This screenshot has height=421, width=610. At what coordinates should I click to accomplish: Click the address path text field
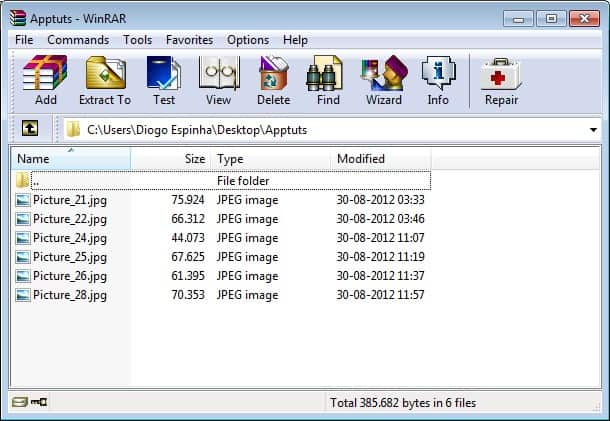(x=333, y=130)
